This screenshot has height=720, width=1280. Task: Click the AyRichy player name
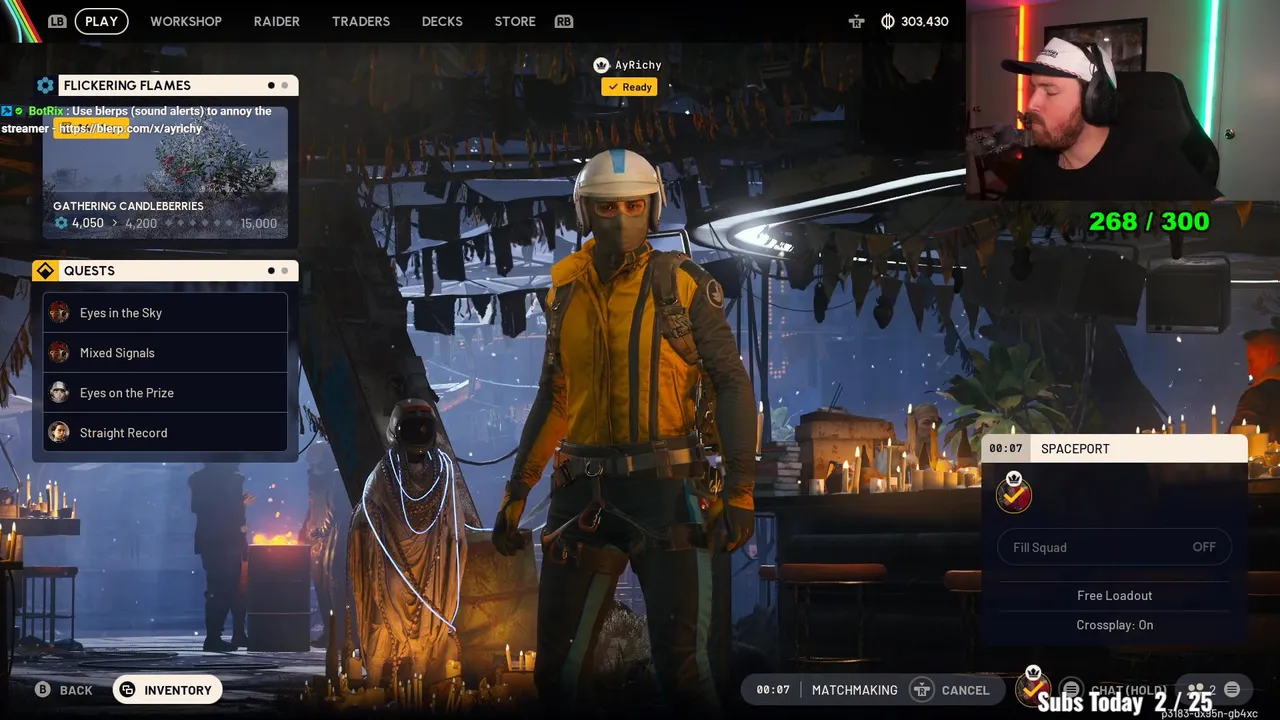point(638,65)
